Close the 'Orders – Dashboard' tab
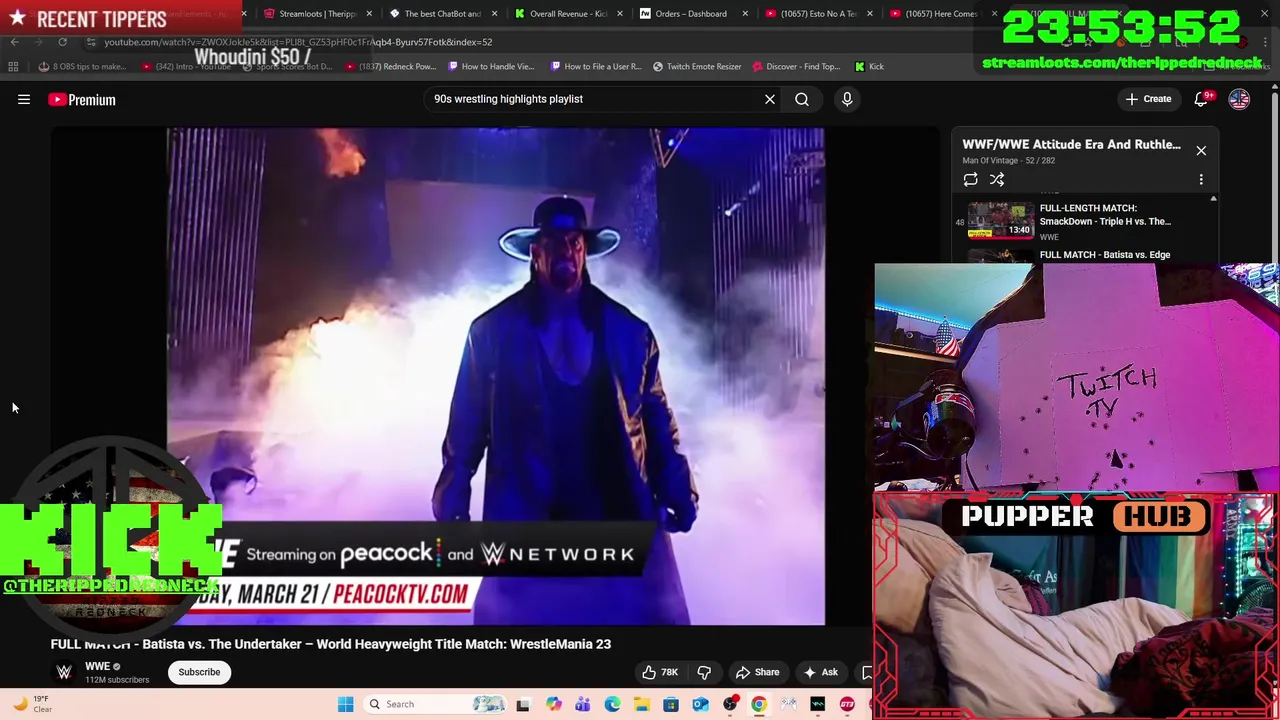The image size is (1280, 720). click(x=745, y=14)
